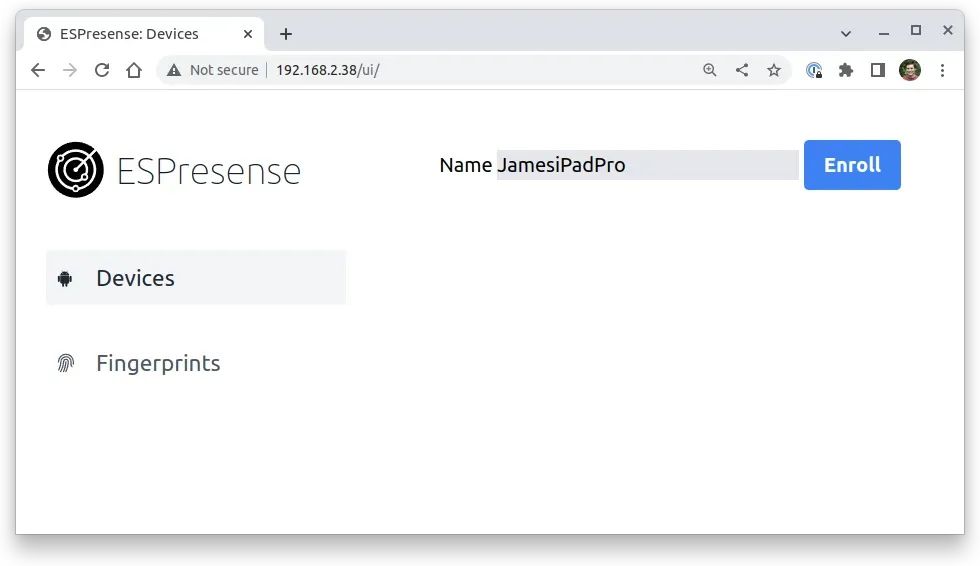The width and height of the screenshot is (980, 566).
Task: Open a new tab with plus button
Action: point(286,34)
